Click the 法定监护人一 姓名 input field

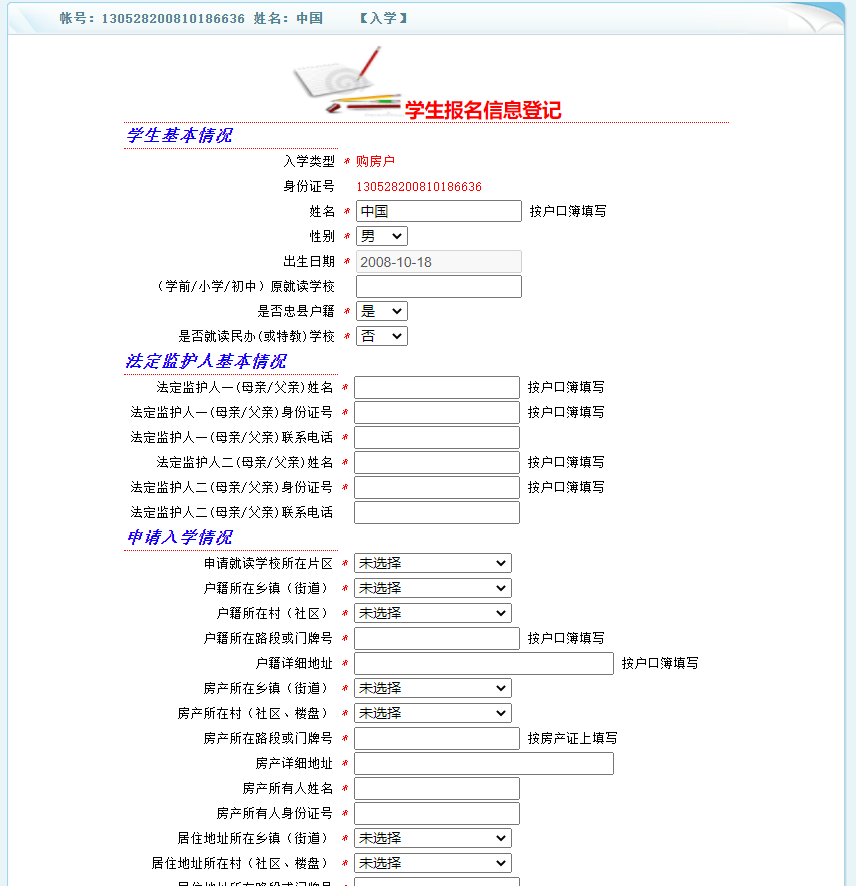[436, 387]
